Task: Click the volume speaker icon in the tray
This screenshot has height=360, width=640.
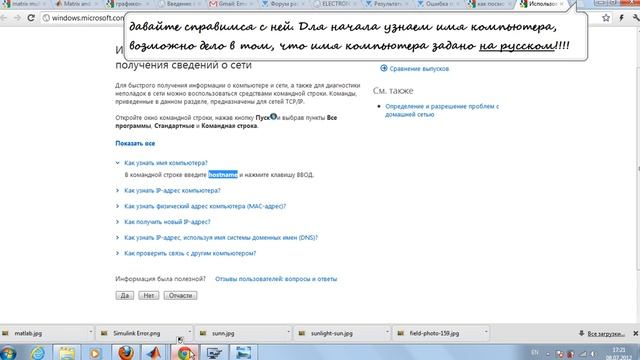Action: point(593,354)
